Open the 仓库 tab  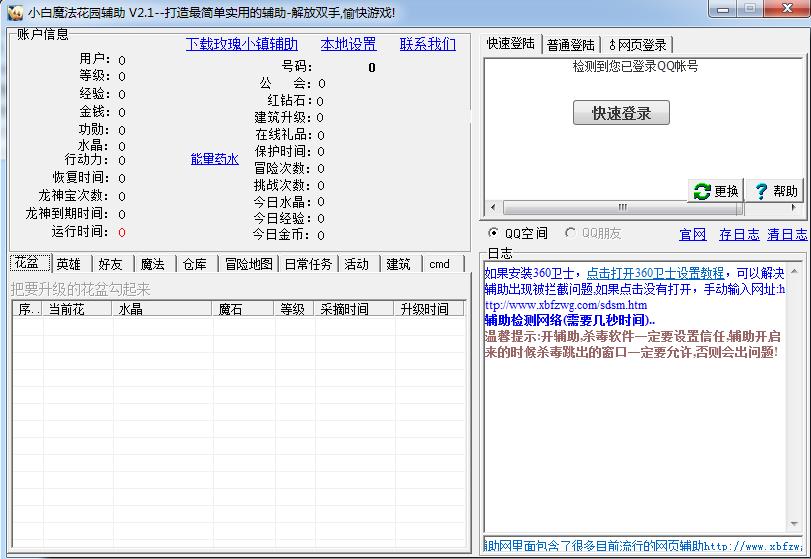click(x=194, y=264)
